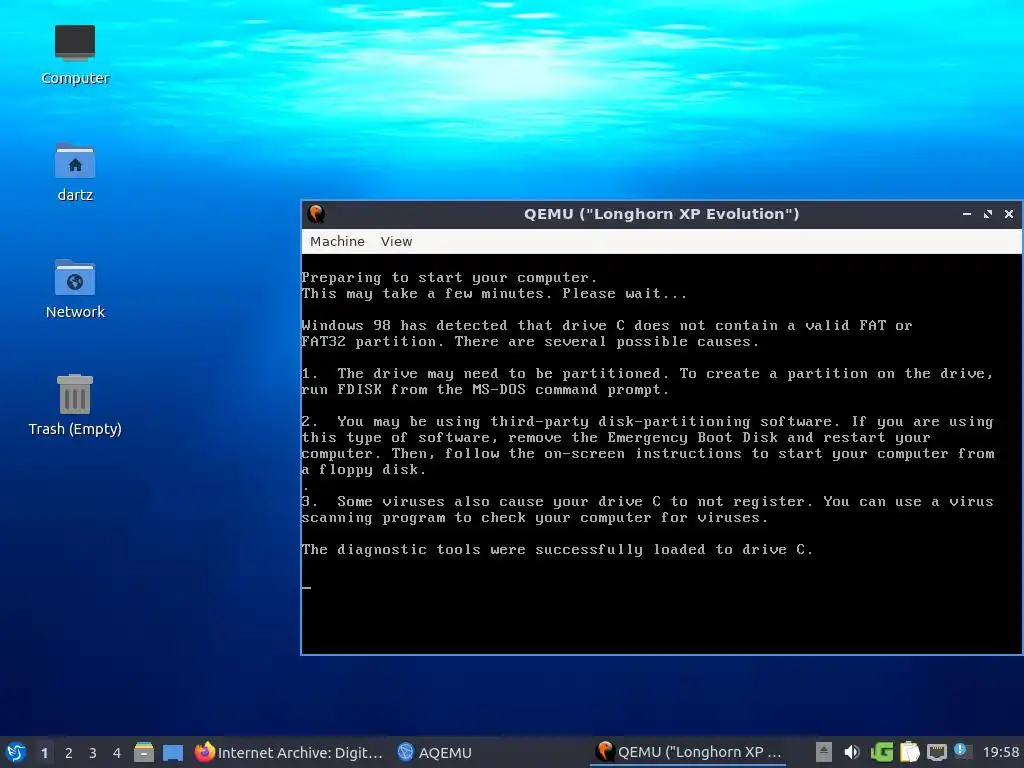Switch to workspace 2
Screen dimensions: 1024x768
coord(69,753)
